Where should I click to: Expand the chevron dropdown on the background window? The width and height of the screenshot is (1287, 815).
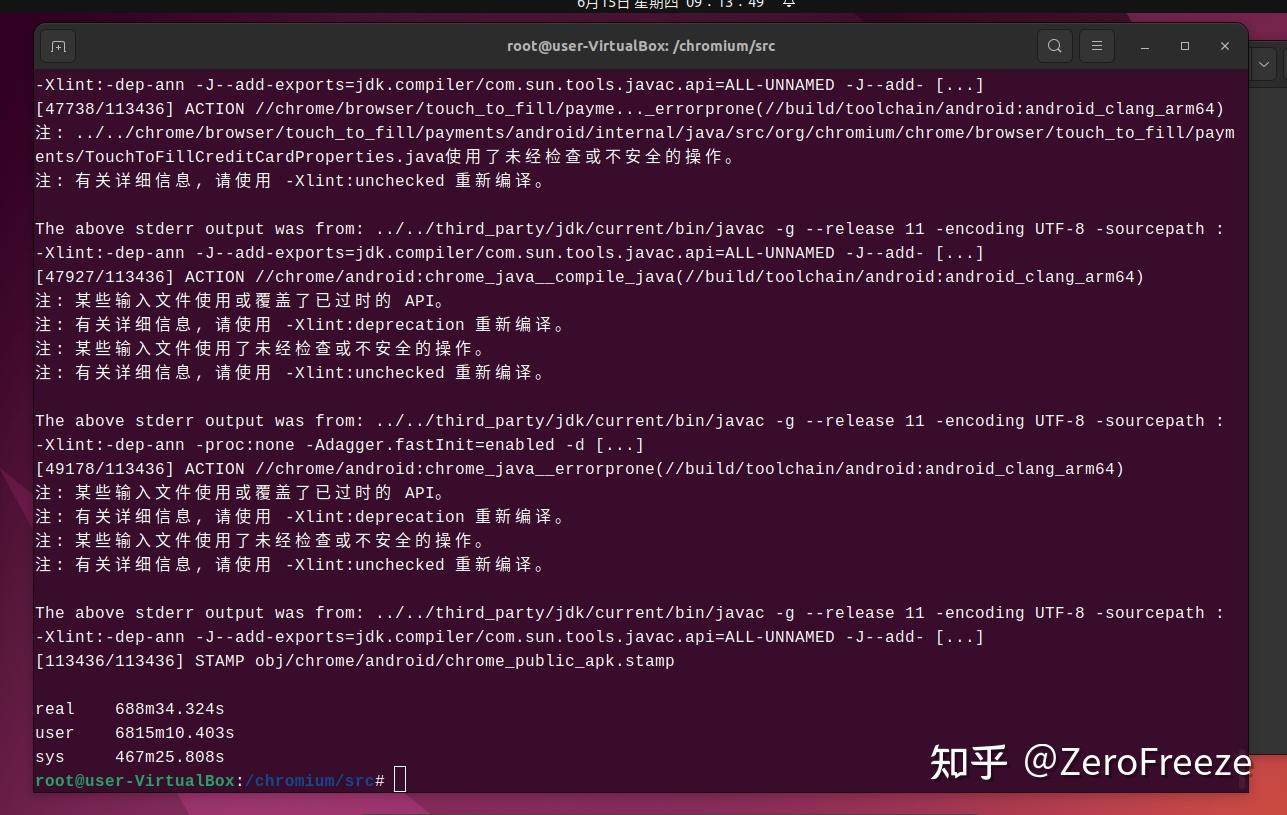pos(1263,64)
